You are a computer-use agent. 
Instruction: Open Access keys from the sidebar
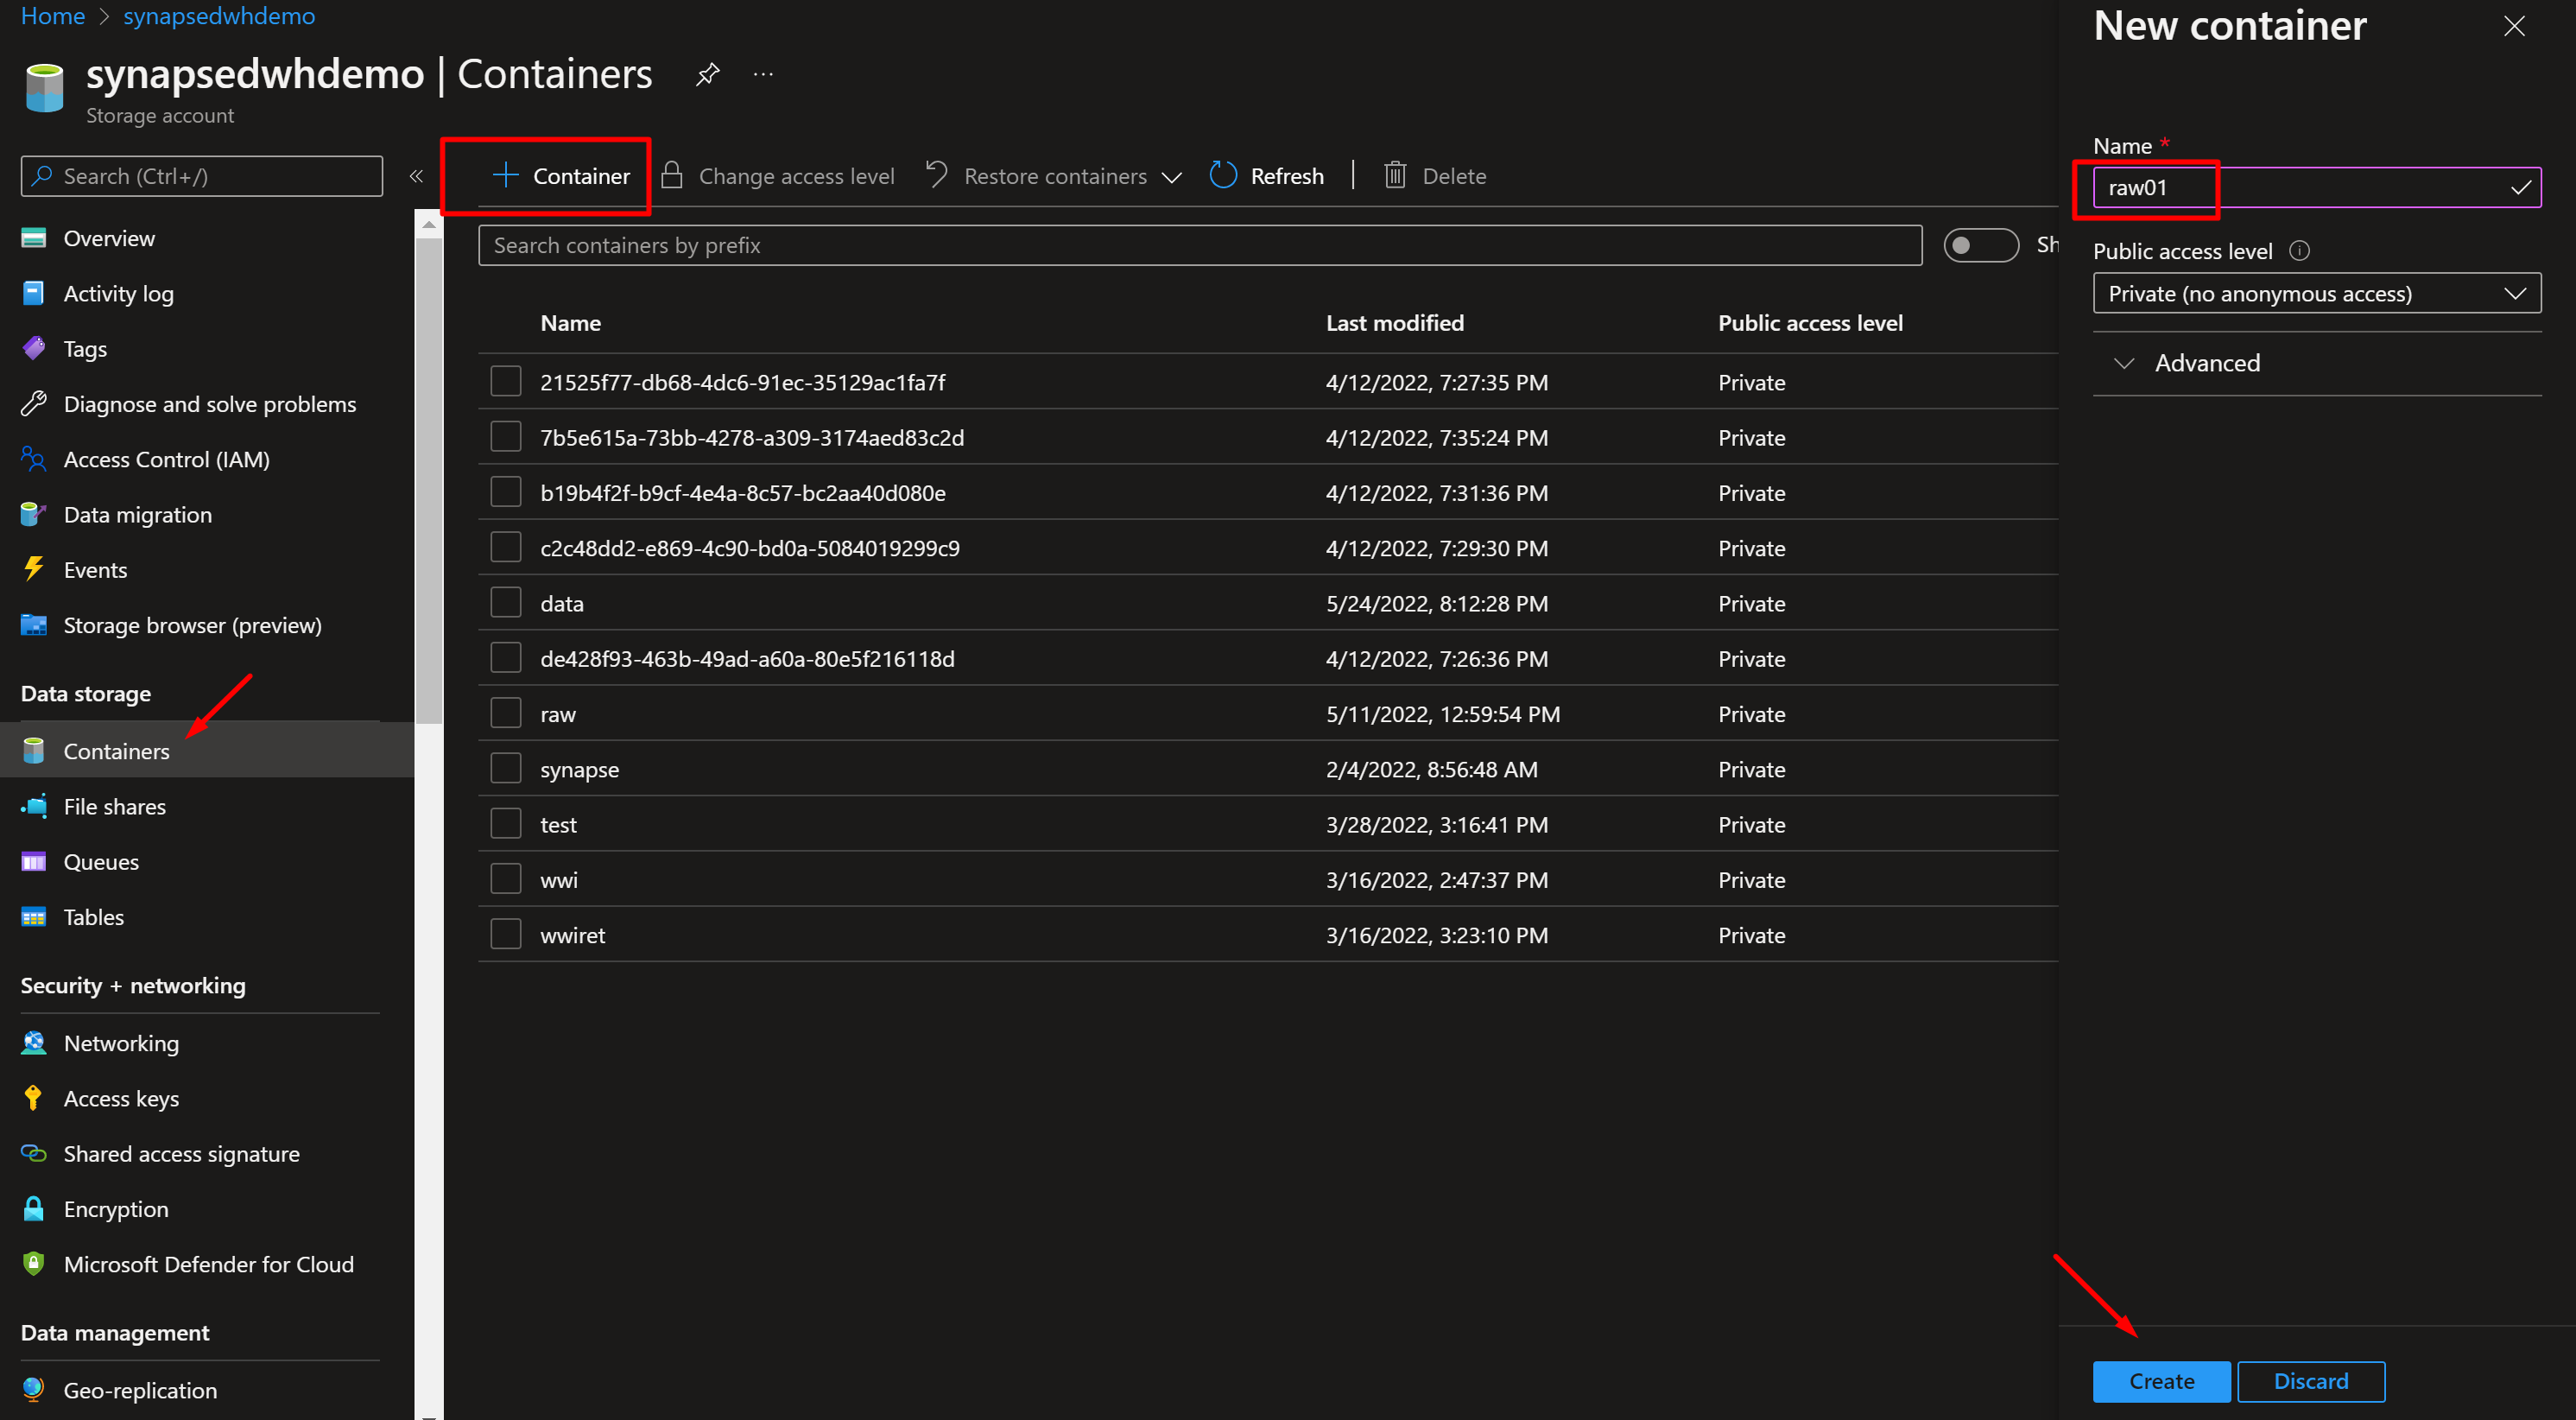pyautogui.click(x=121, y=1098)
